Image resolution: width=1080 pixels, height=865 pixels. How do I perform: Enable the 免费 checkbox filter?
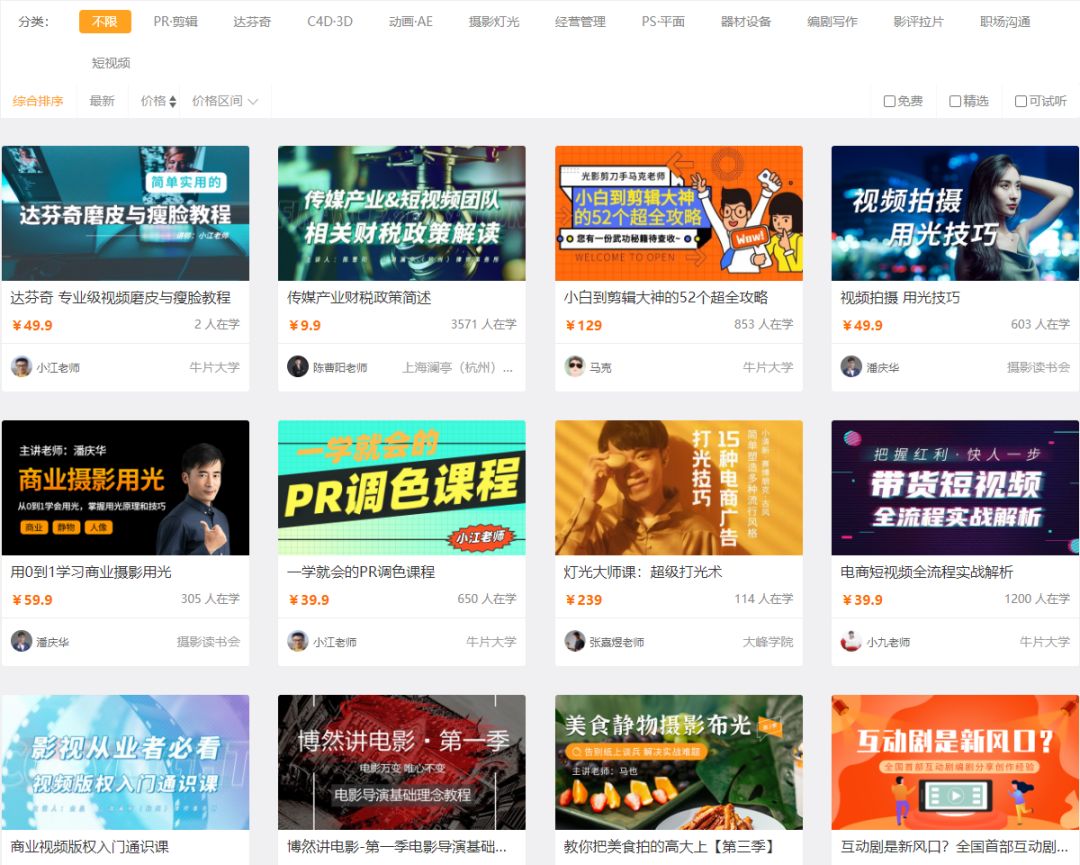click(889, 101)
